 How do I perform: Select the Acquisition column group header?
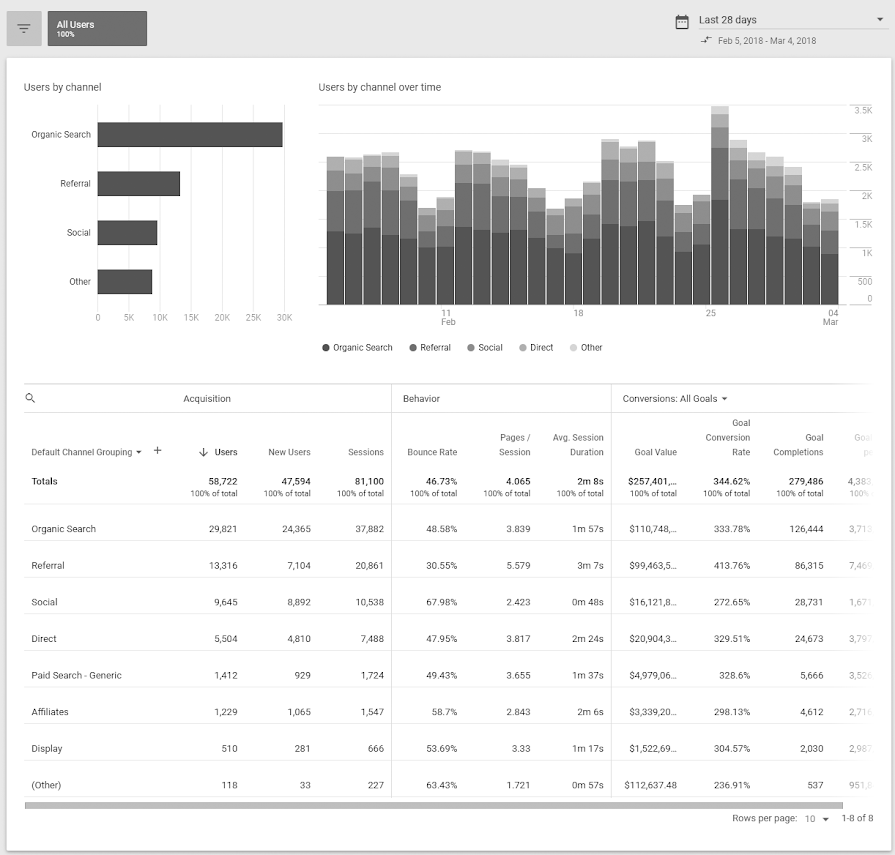click(x=207, y=399)
